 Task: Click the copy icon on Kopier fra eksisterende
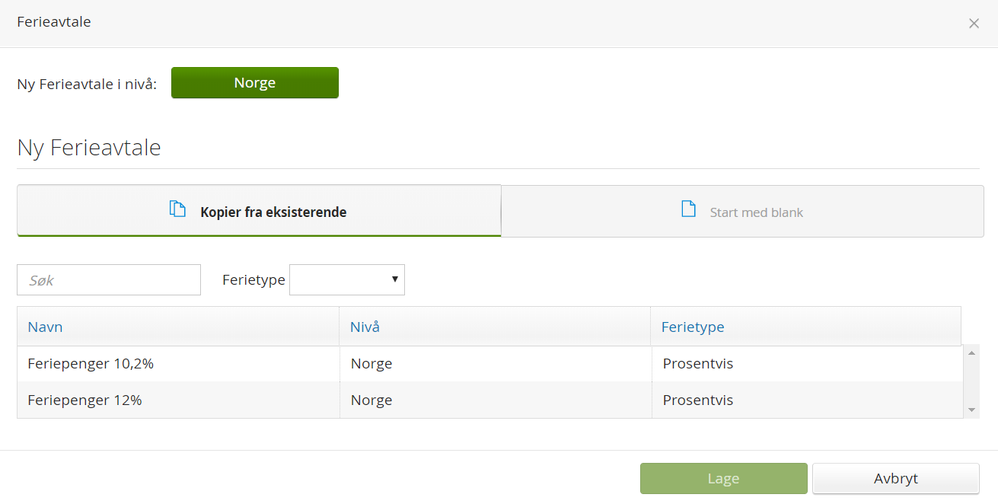[x=178, y=210]
